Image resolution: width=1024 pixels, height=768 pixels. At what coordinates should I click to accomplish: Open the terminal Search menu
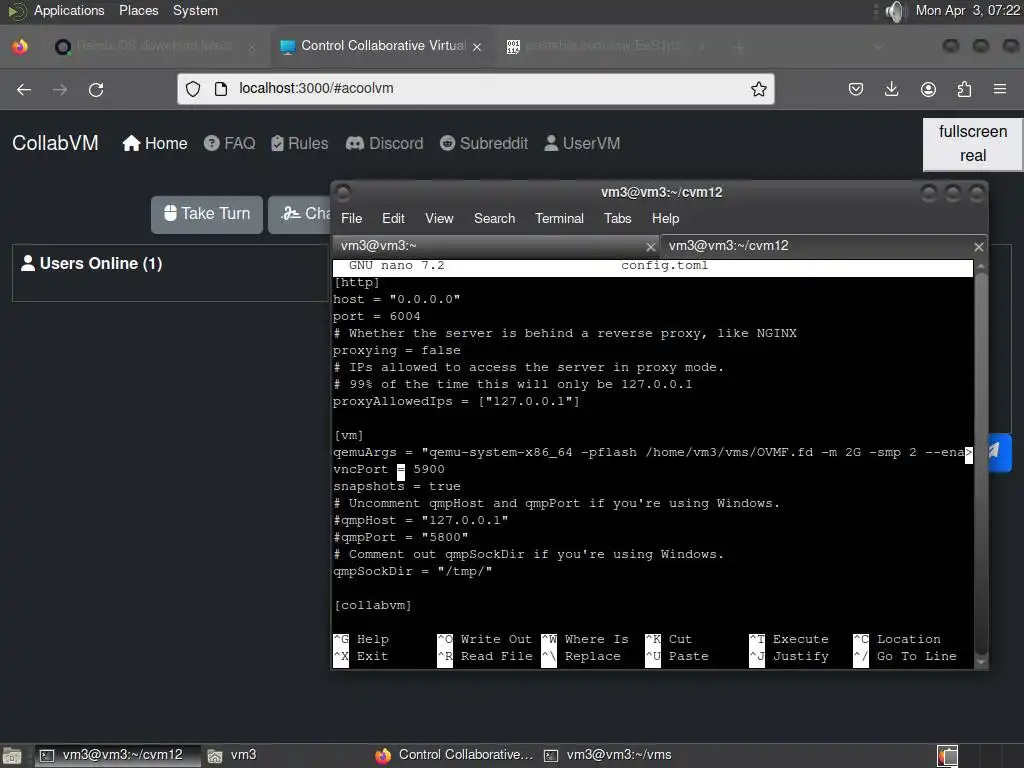pos(494,218)
